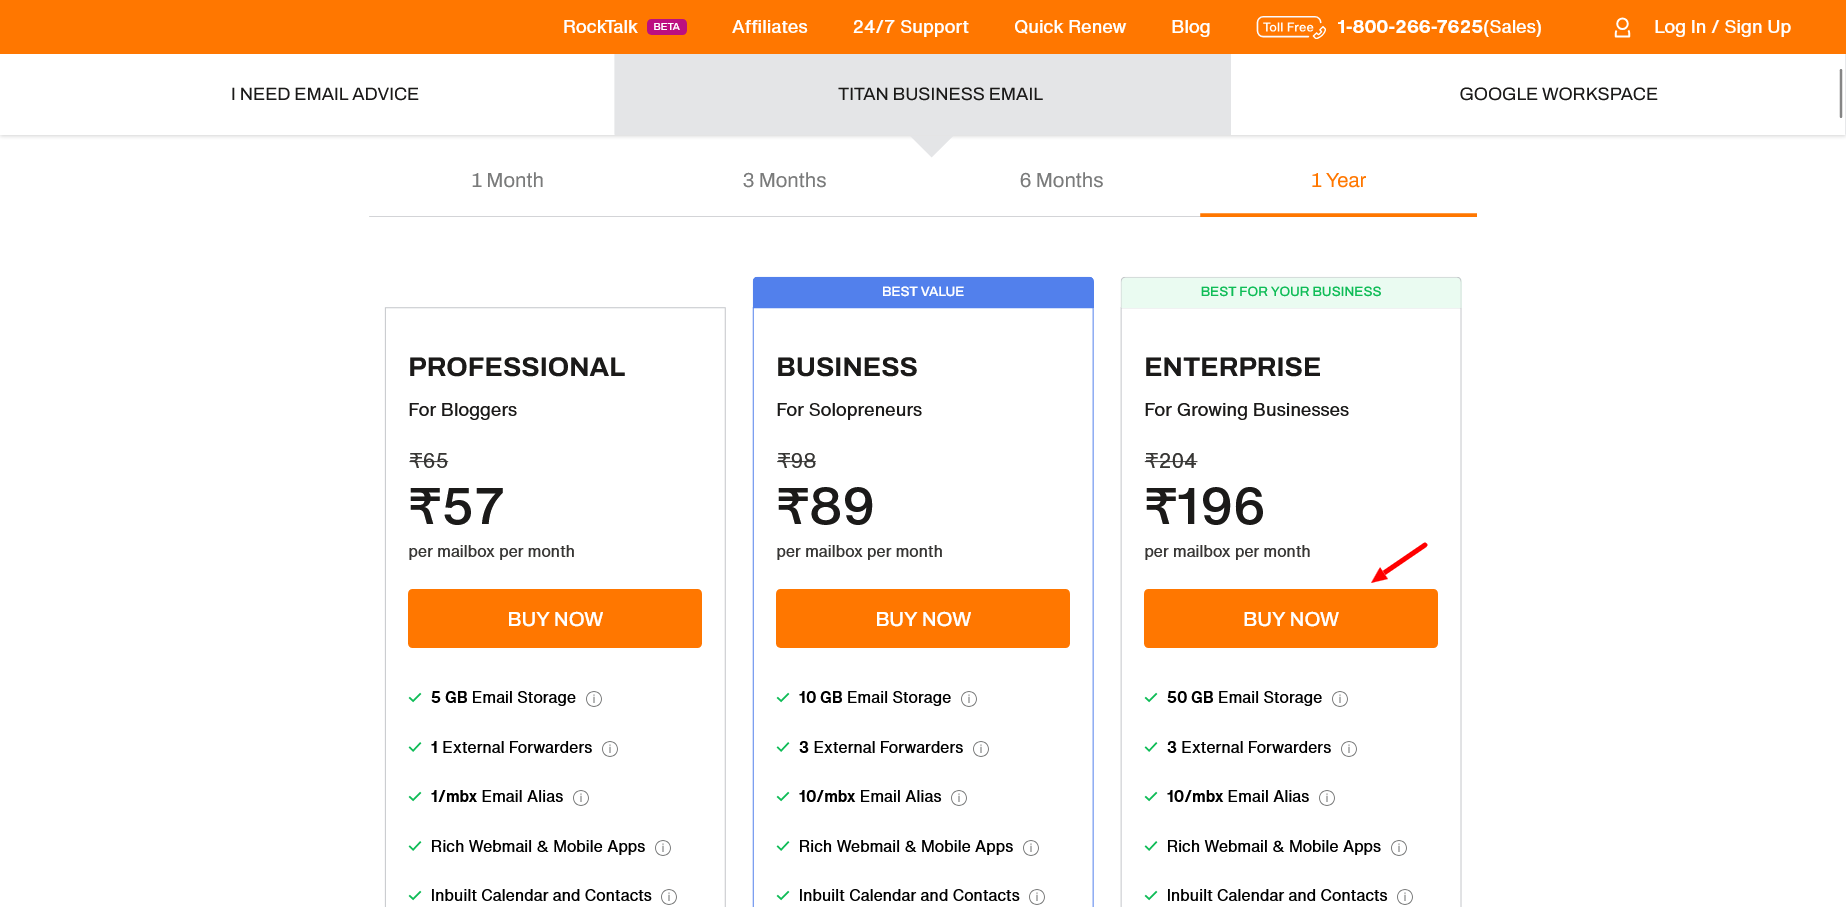Visit the Blog link
Screen dimensions: 1847x907
(x=1190, y=27)
